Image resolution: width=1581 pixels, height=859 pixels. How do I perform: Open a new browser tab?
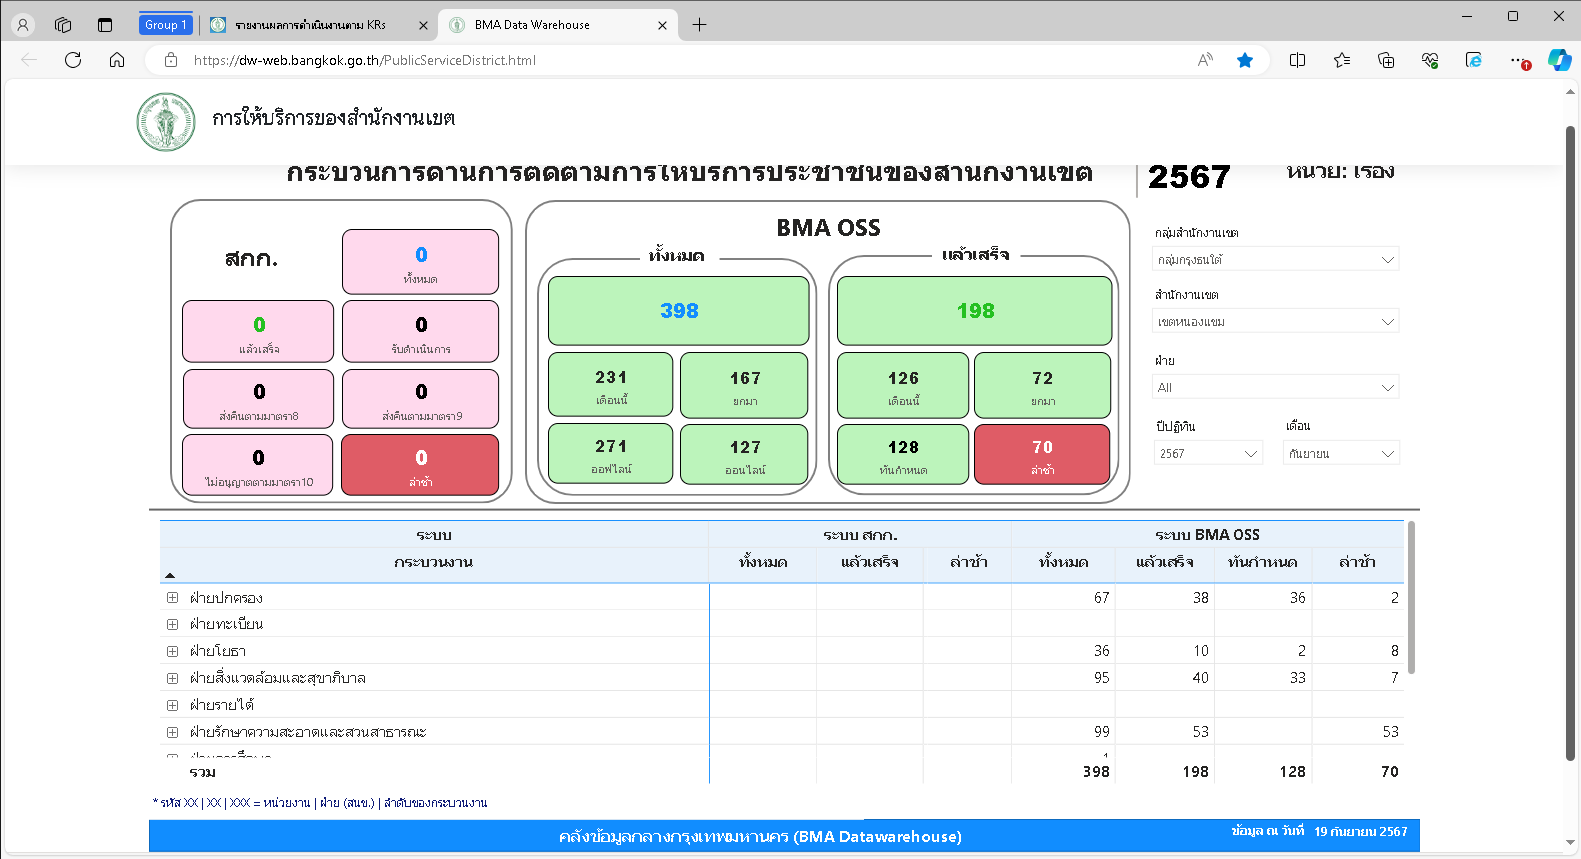point(699,25)
